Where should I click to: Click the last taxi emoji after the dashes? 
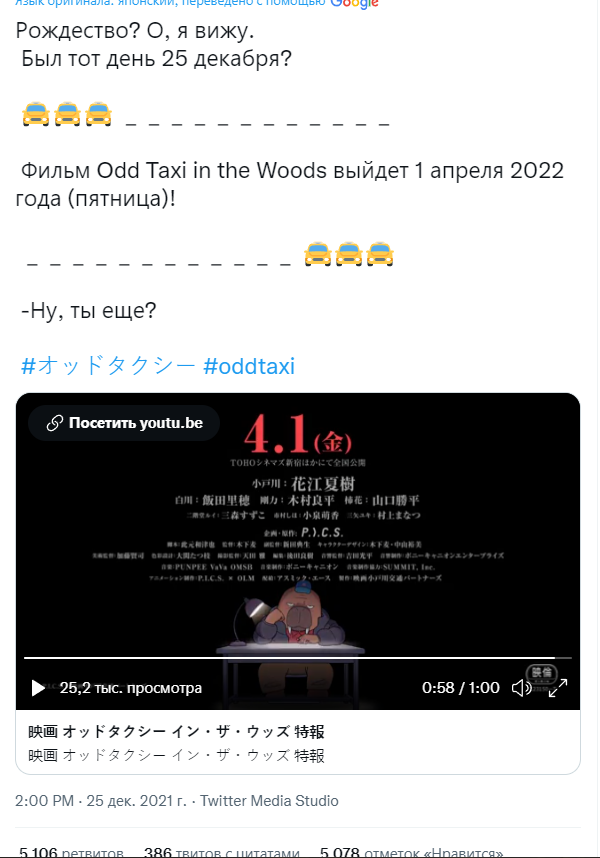point(380,254)
